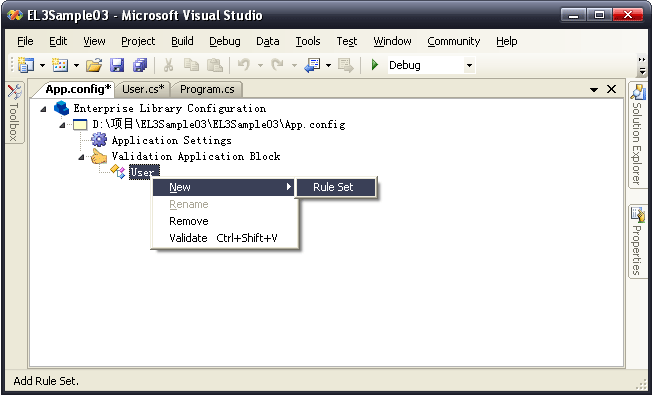Select Enterprise Library Configuration tree label
Image resolution: width=653 pixels, height=396 pixels.
[x=169, y=109]
